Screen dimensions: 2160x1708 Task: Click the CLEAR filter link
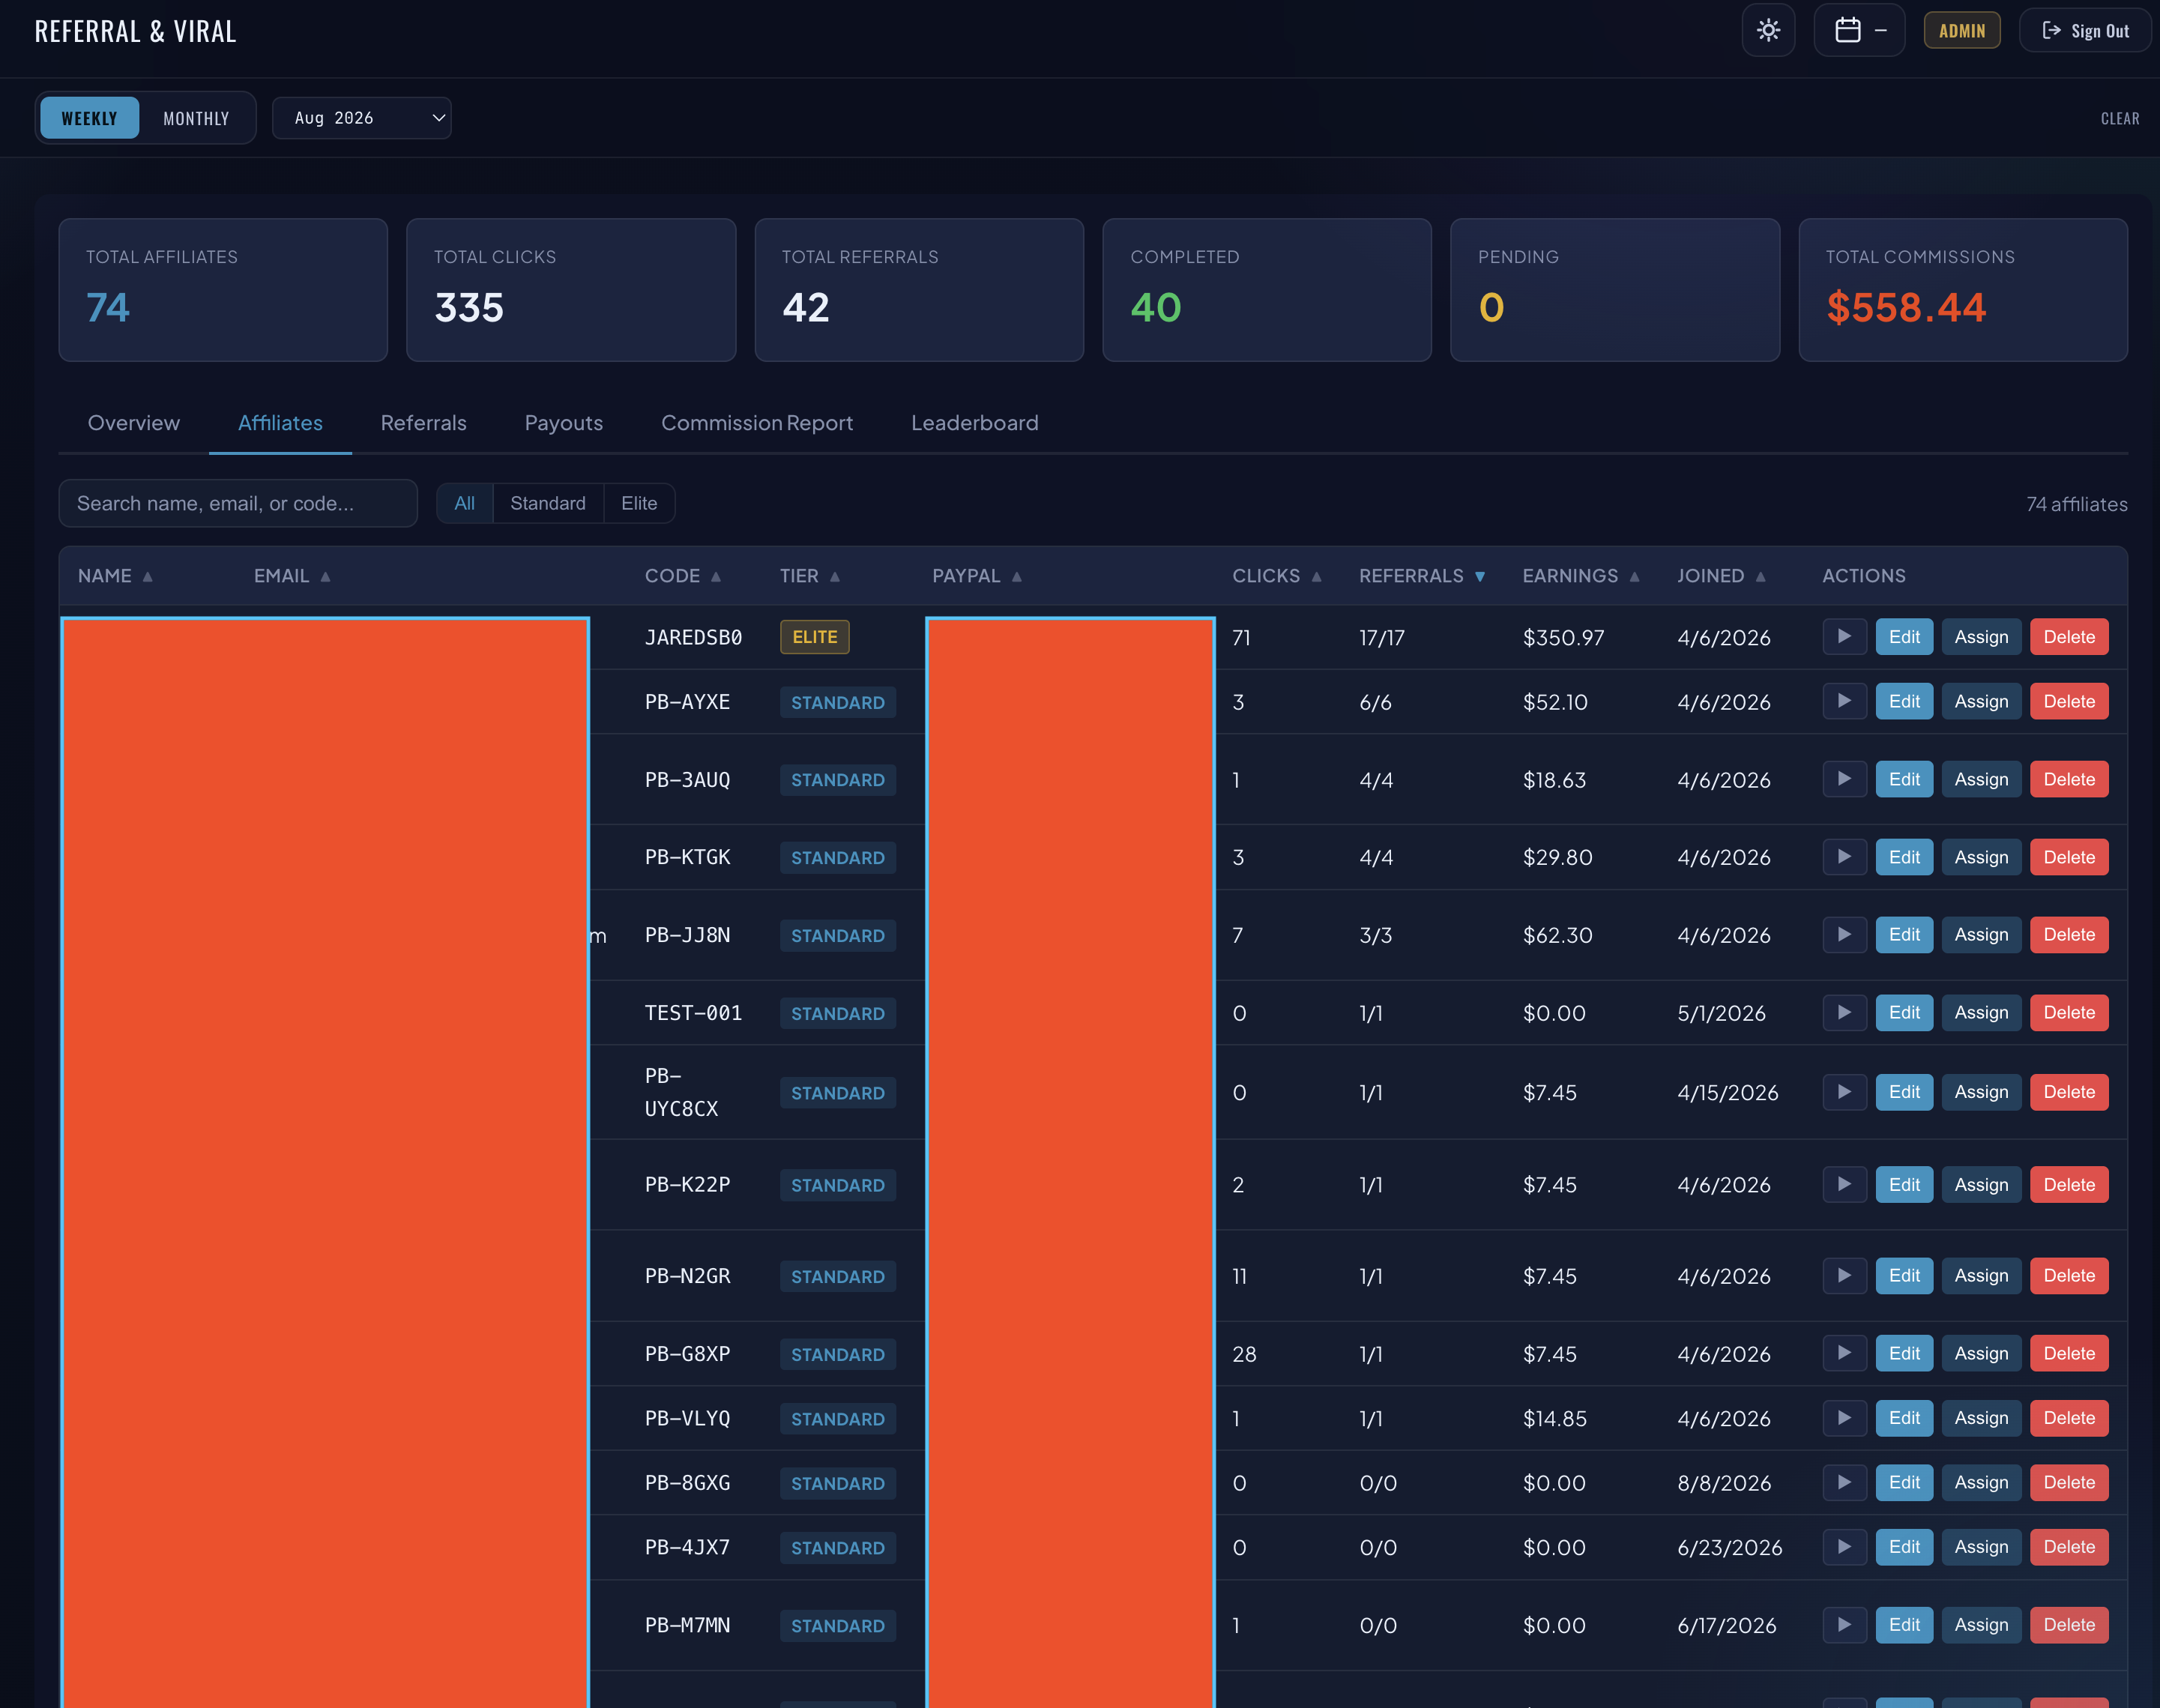click(2119, 118)
